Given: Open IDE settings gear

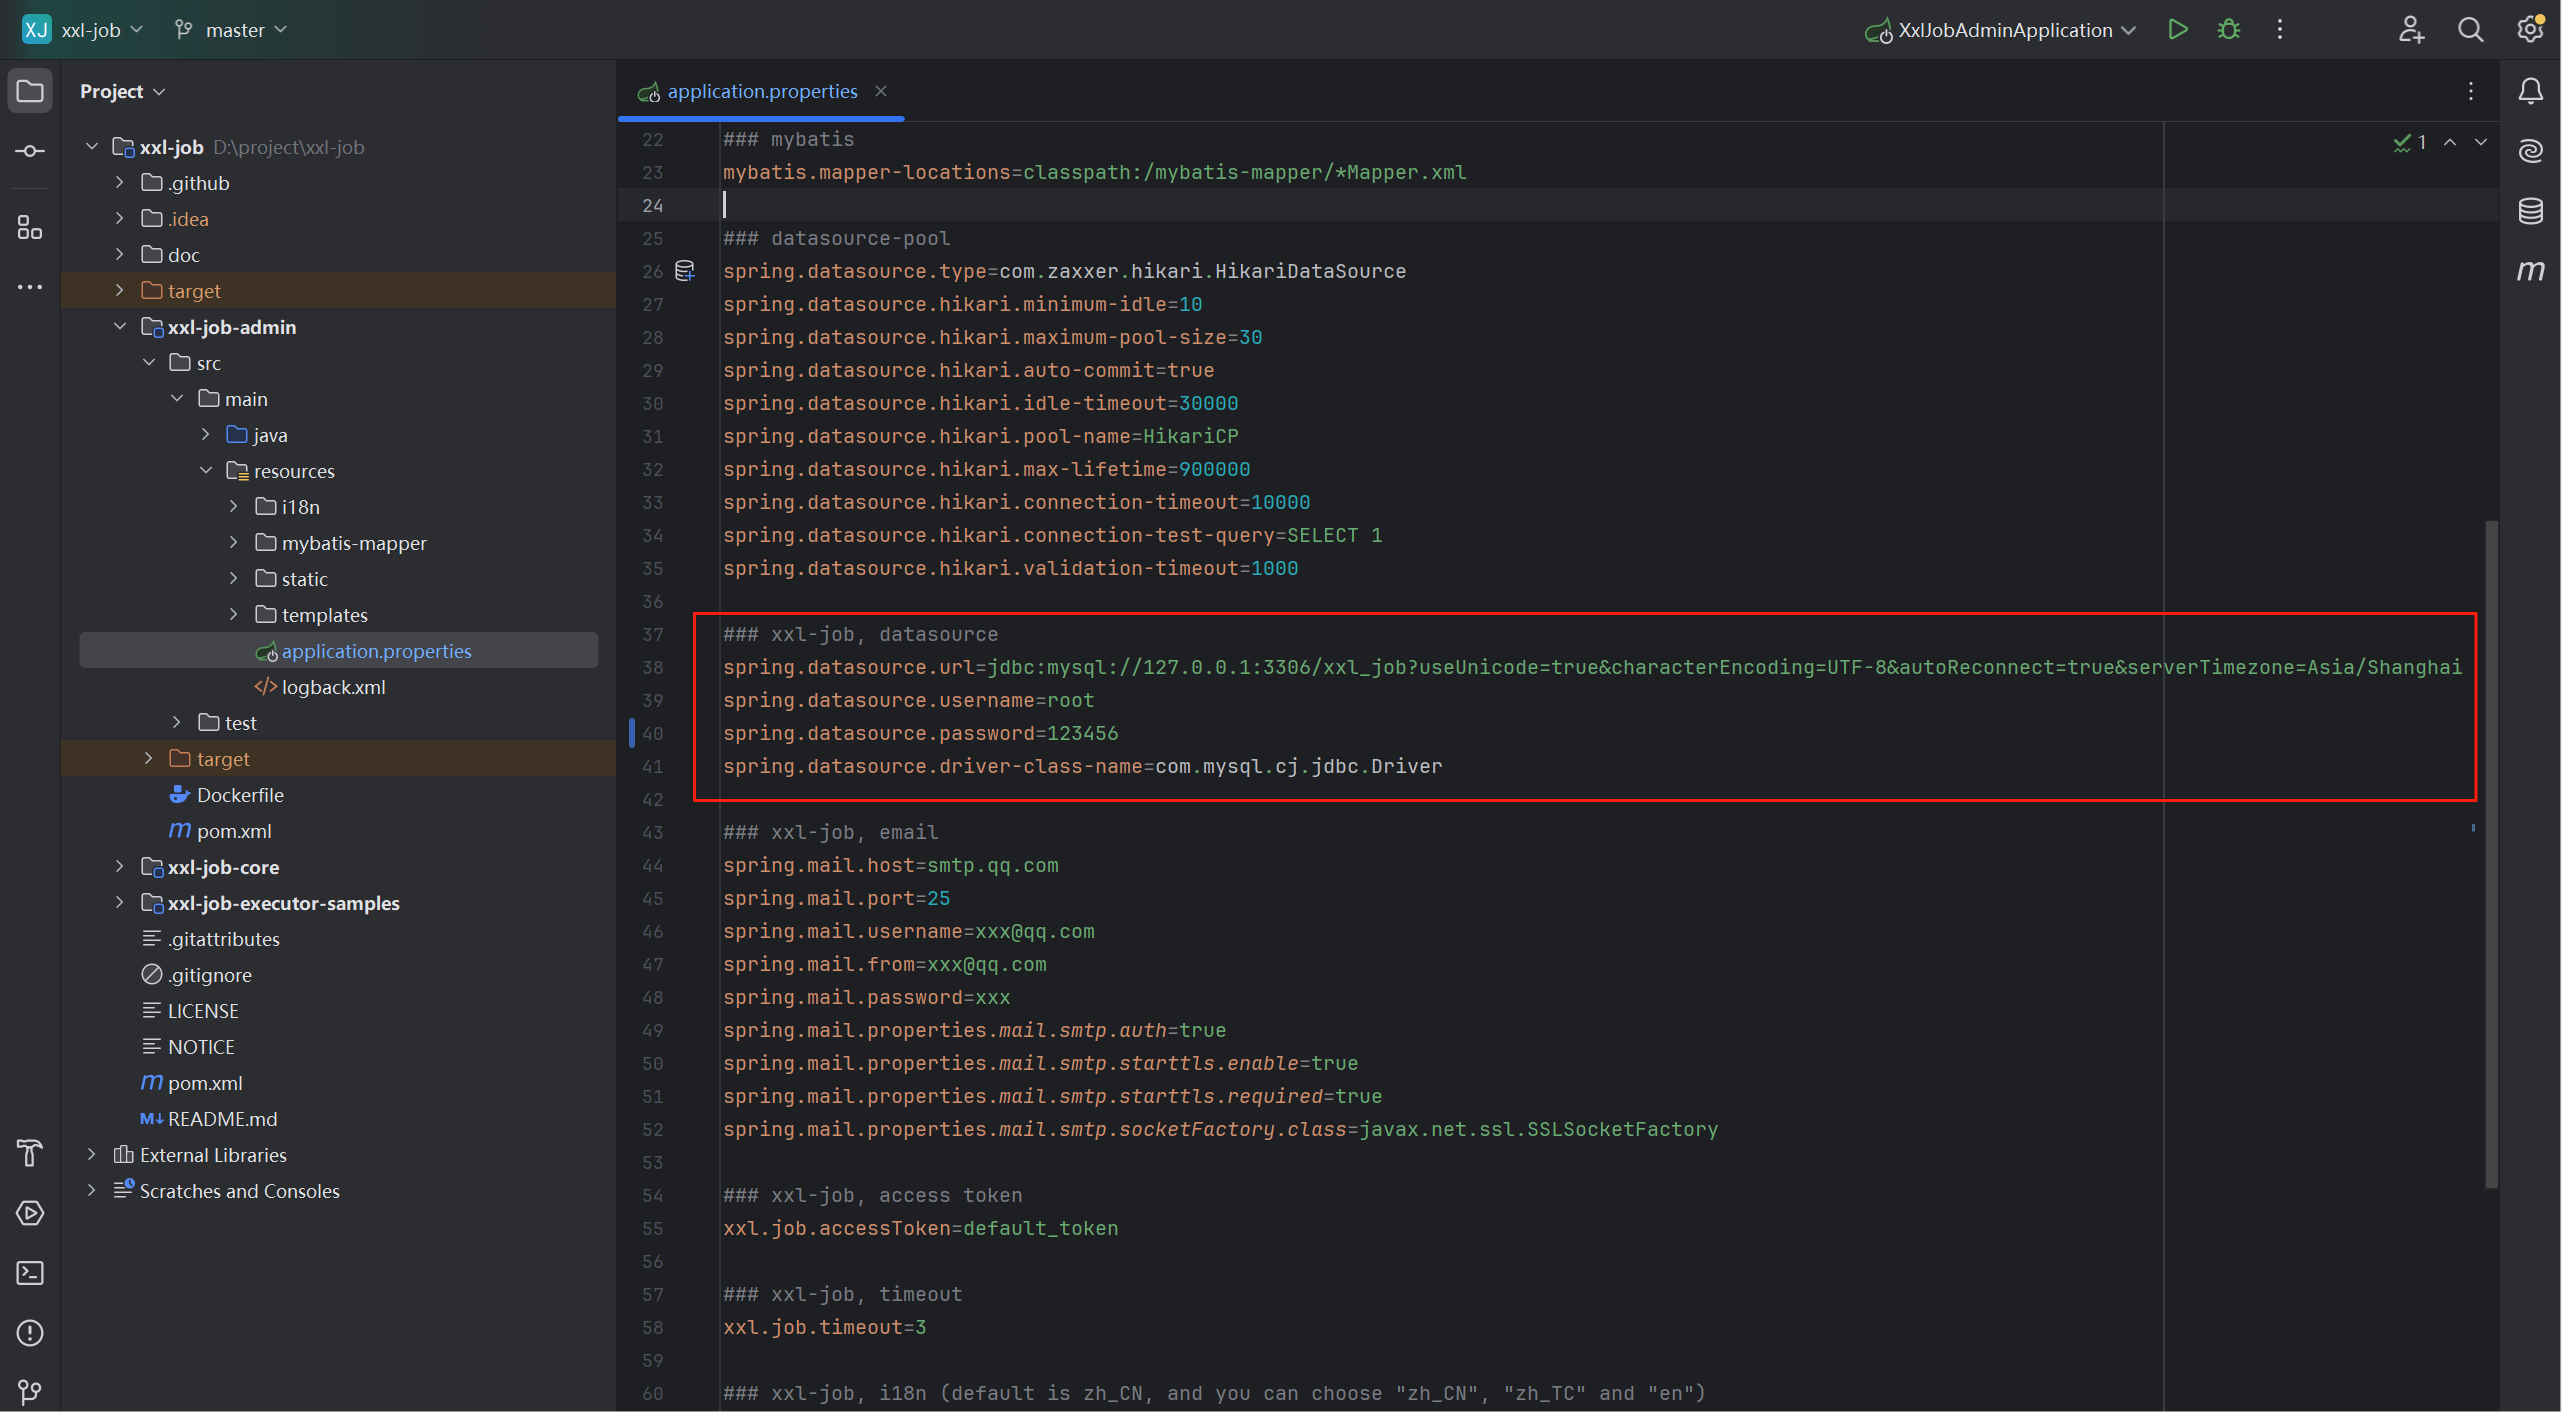Looking at the screenshot, I should coord(2530,30).
